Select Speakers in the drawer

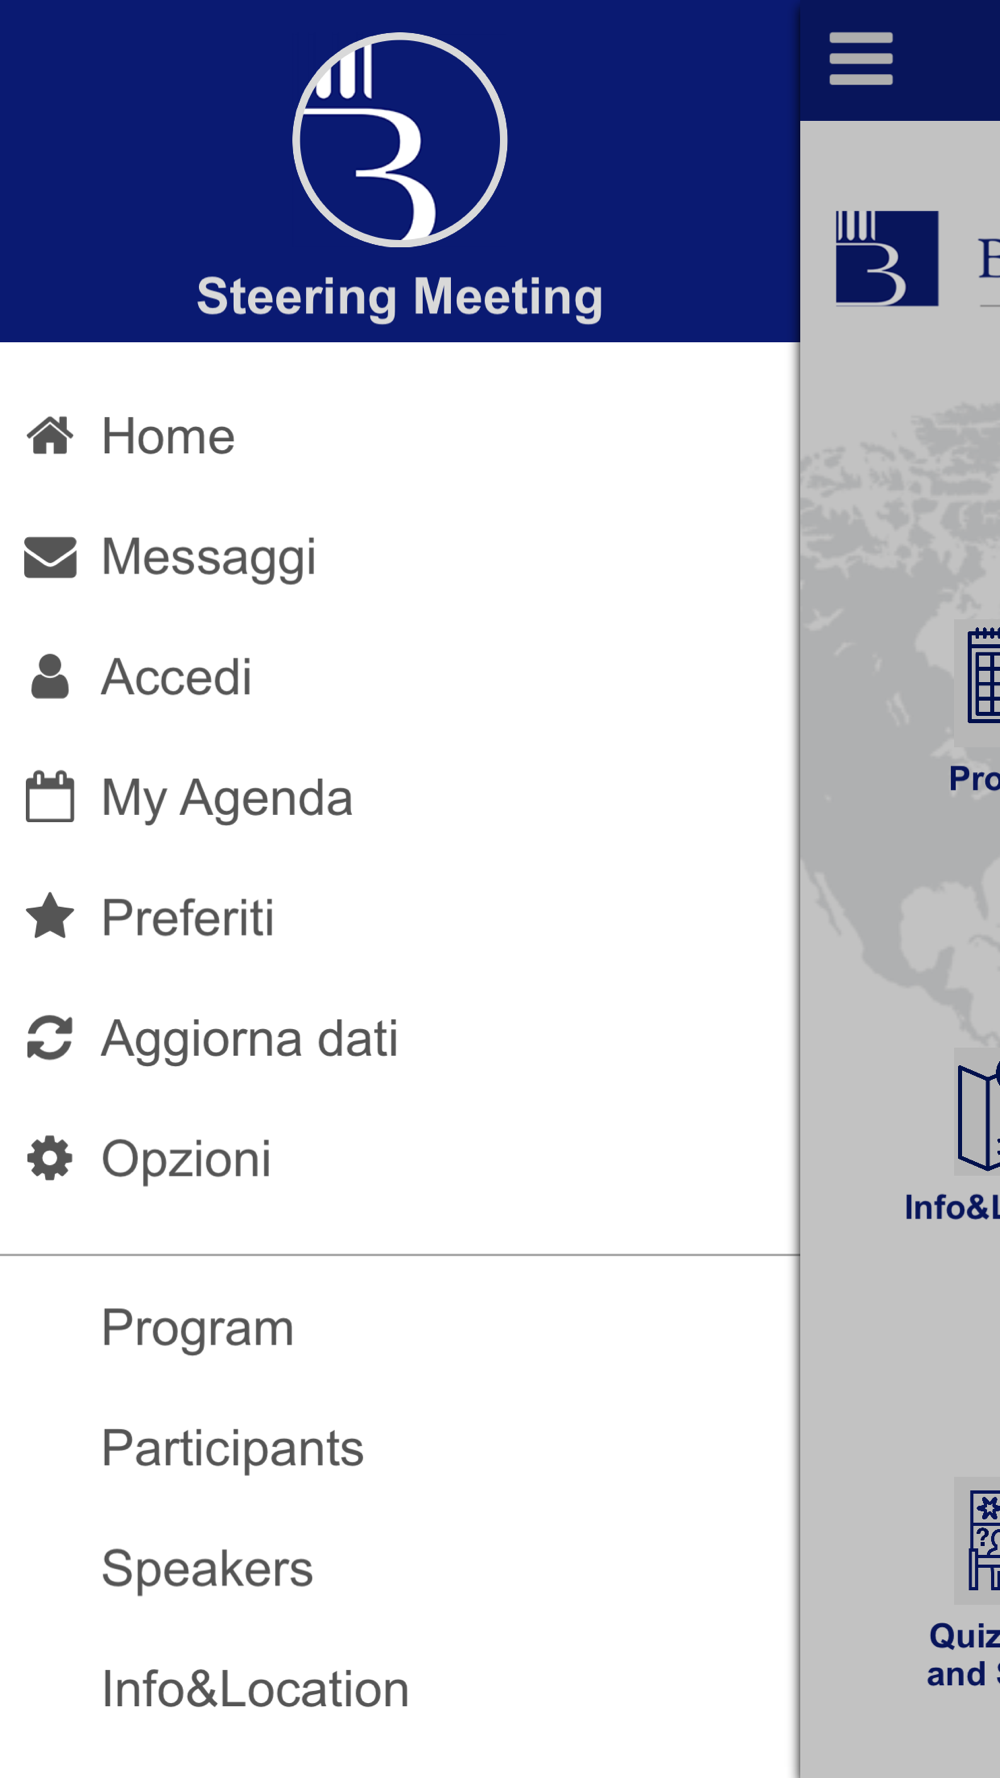[207, 1569]
